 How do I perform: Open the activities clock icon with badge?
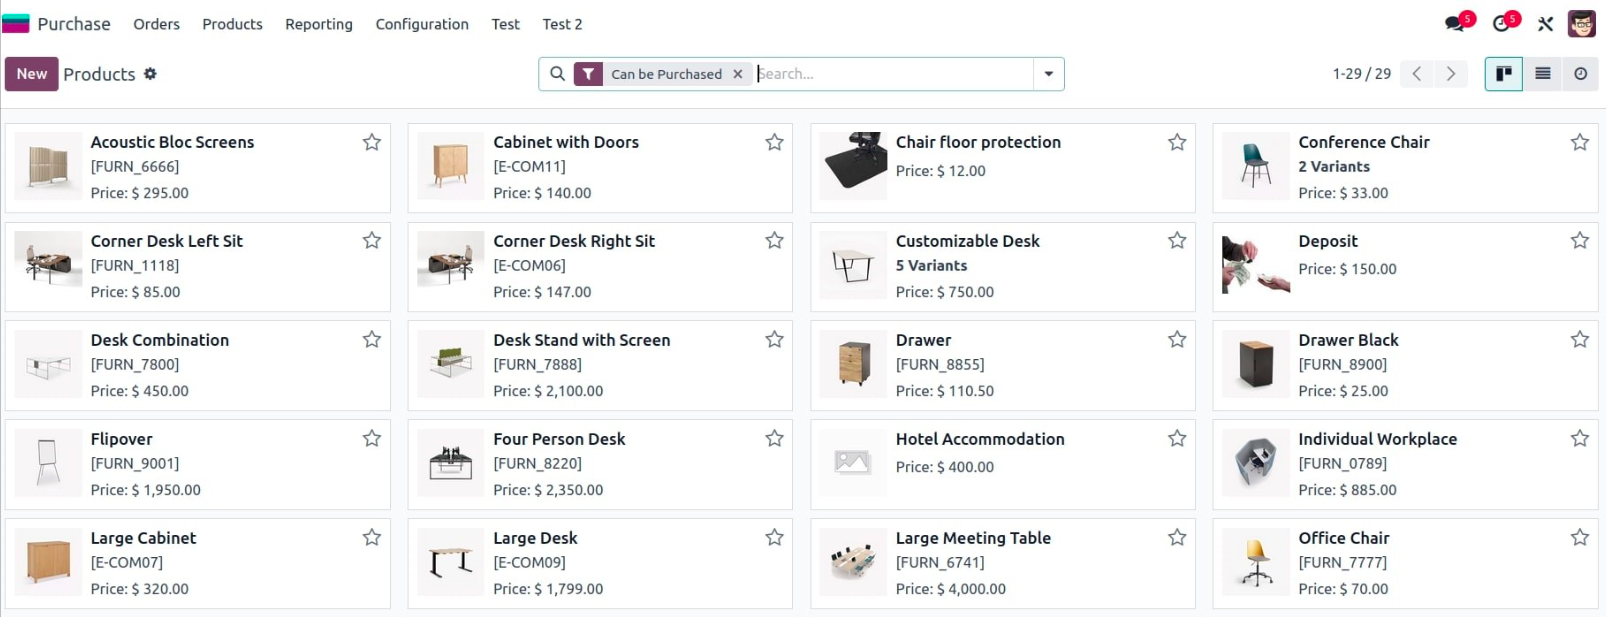[x=1501, y=24]
